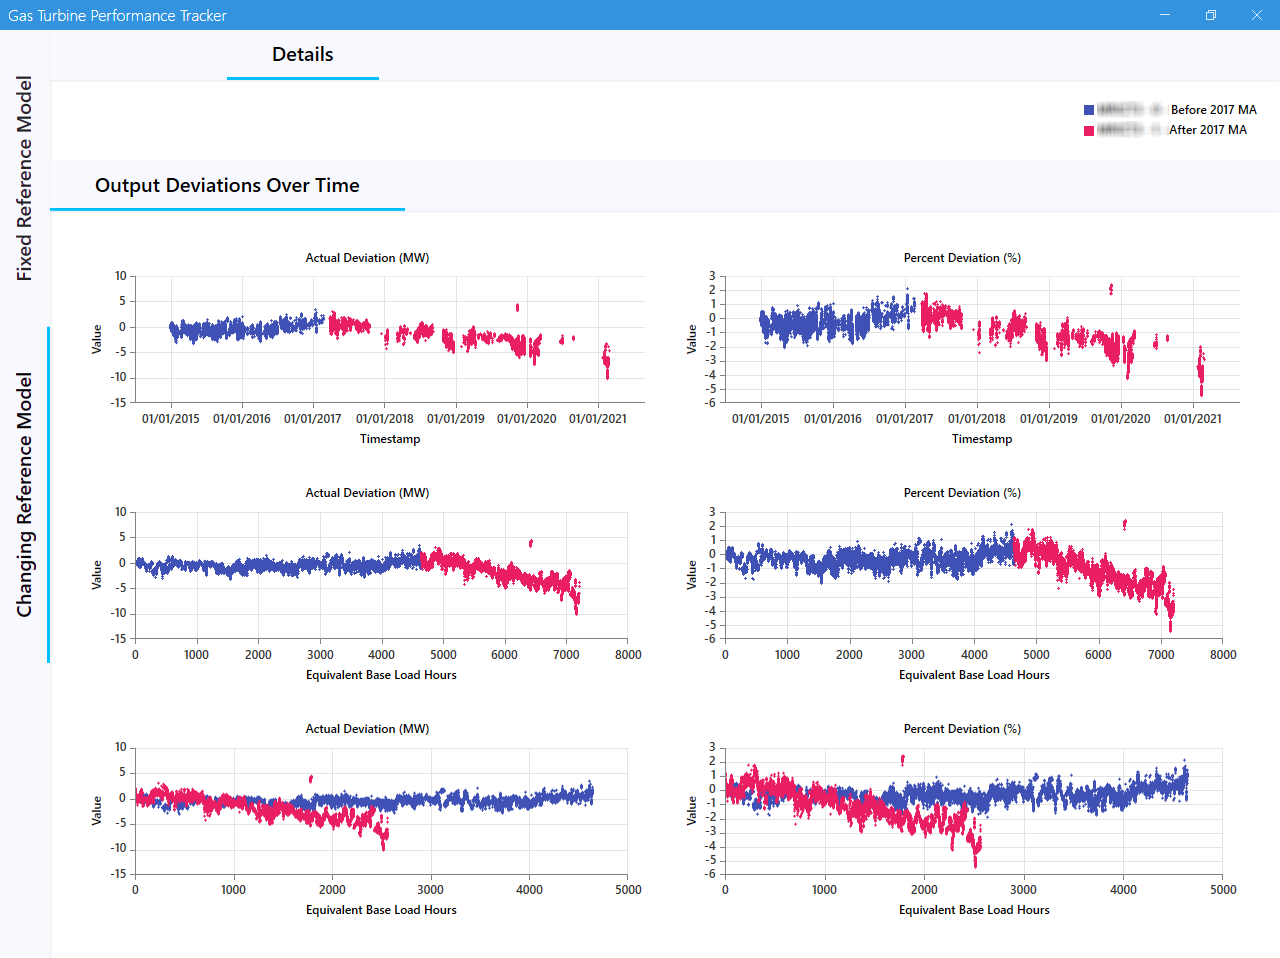The width and height of the screenshot is (1280, 958).
Task: Click the top-left Actual Deviation (MW) chart title
Action: point(367,258)
